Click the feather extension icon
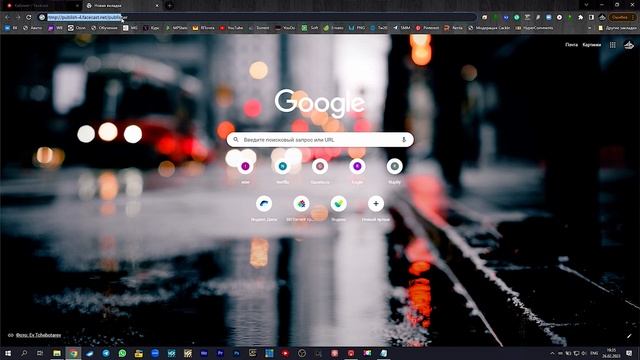The width and height of the screenshot is (640, 360). (x=538, y=17)
